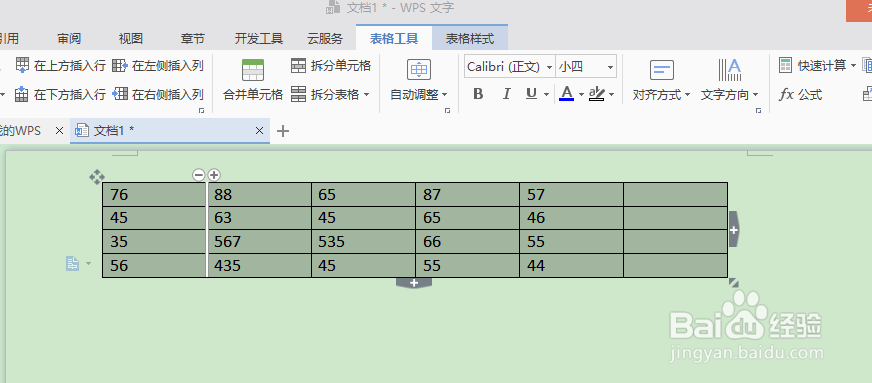
Task: Apply text highlight color
Action: tap(597, 94)
